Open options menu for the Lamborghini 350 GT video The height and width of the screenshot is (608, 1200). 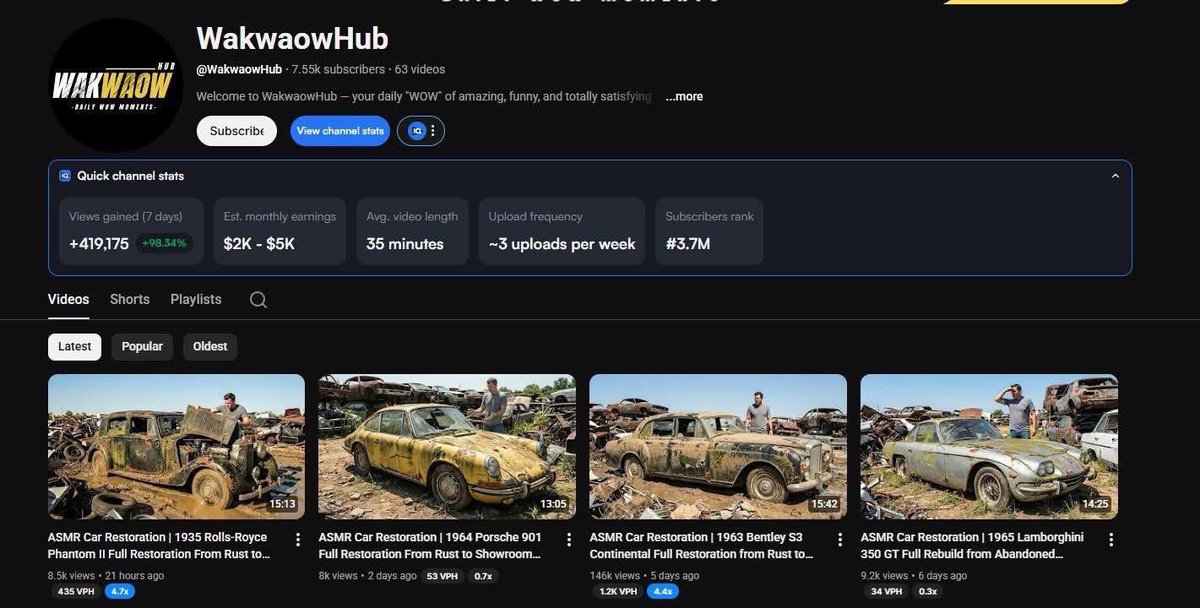point(1111,540)
